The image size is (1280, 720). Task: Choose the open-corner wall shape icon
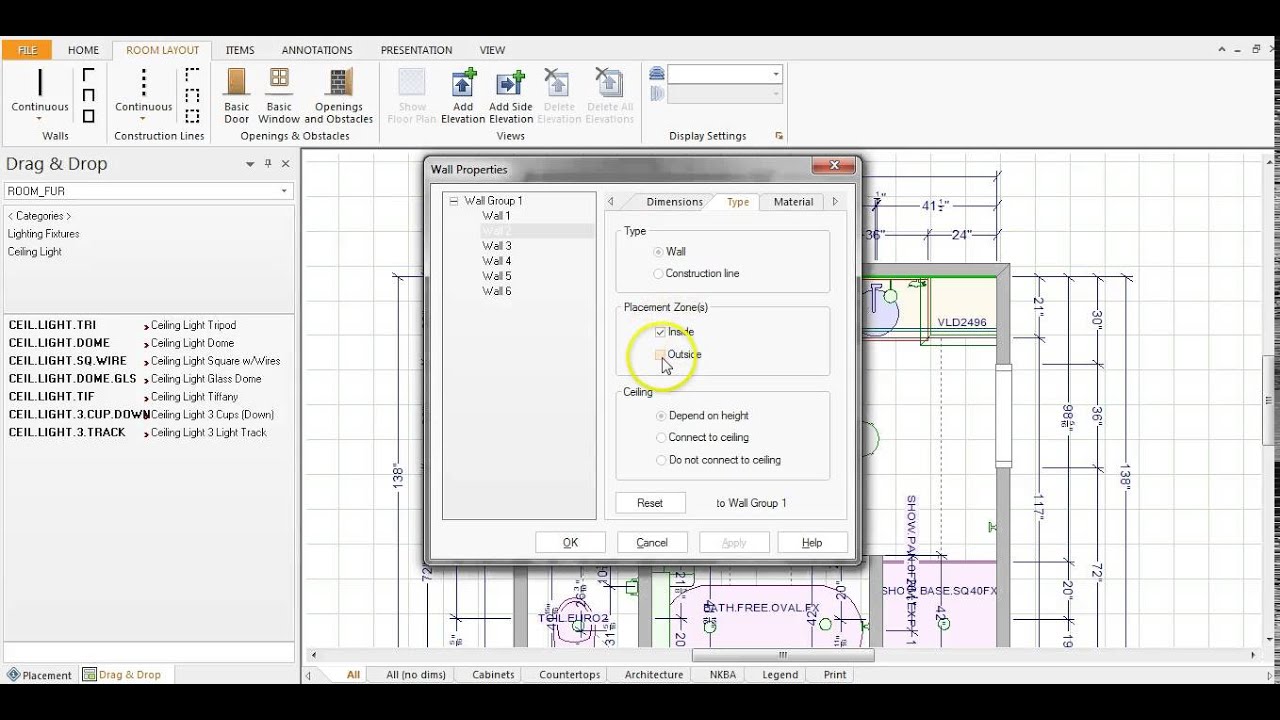point(88,75)
